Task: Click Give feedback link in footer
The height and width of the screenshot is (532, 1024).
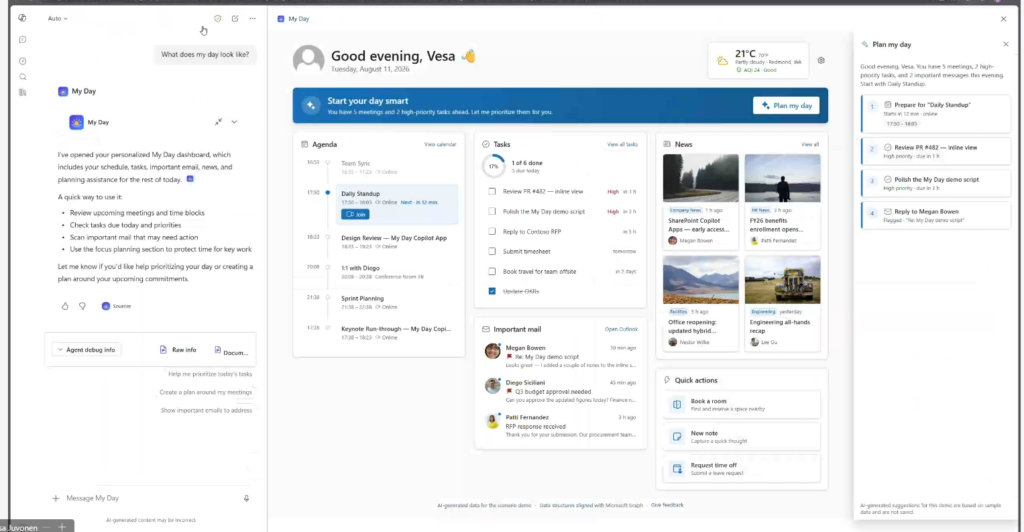Action: (x=667, y=505)
